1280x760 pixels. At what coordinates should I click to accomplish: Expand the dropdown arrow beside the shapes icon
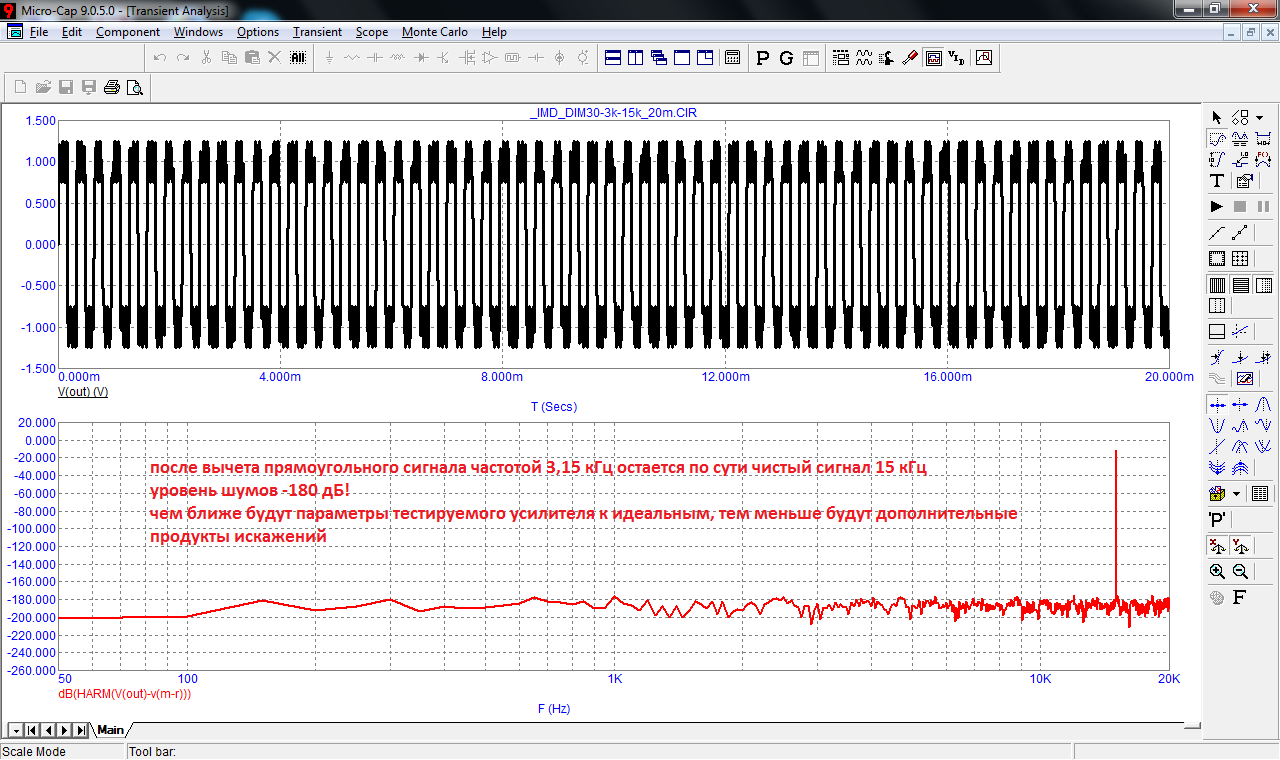pos(1259,117)
